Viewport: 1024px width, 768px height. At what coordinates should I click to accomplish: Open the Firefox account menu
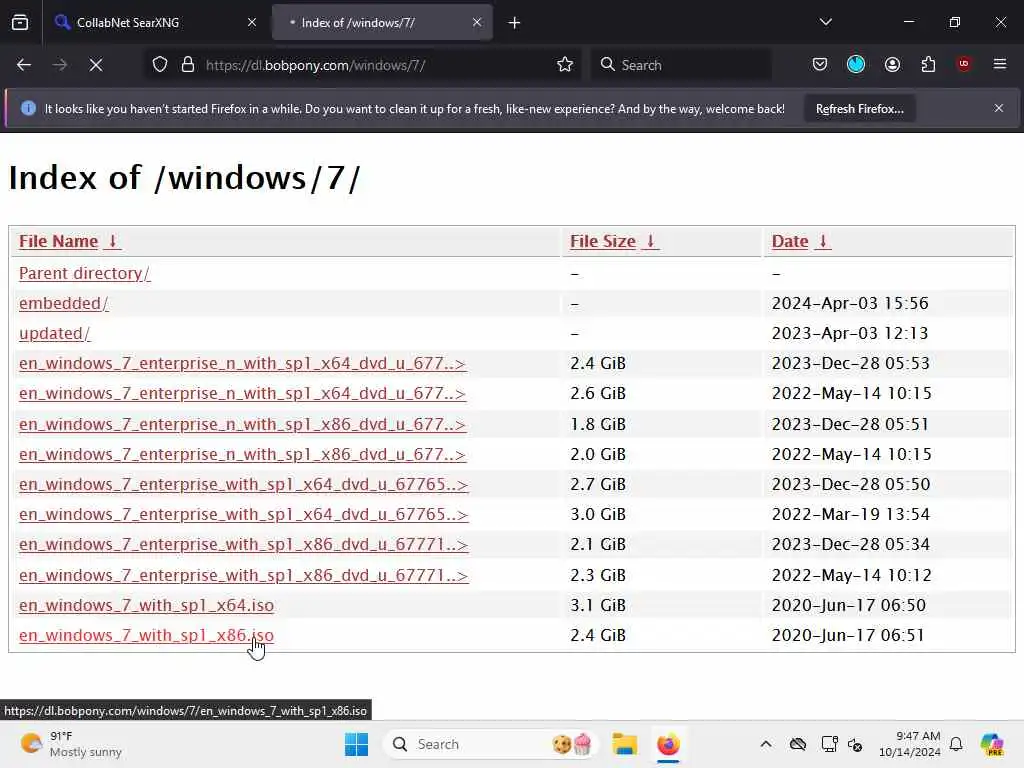tap(892, 65)
